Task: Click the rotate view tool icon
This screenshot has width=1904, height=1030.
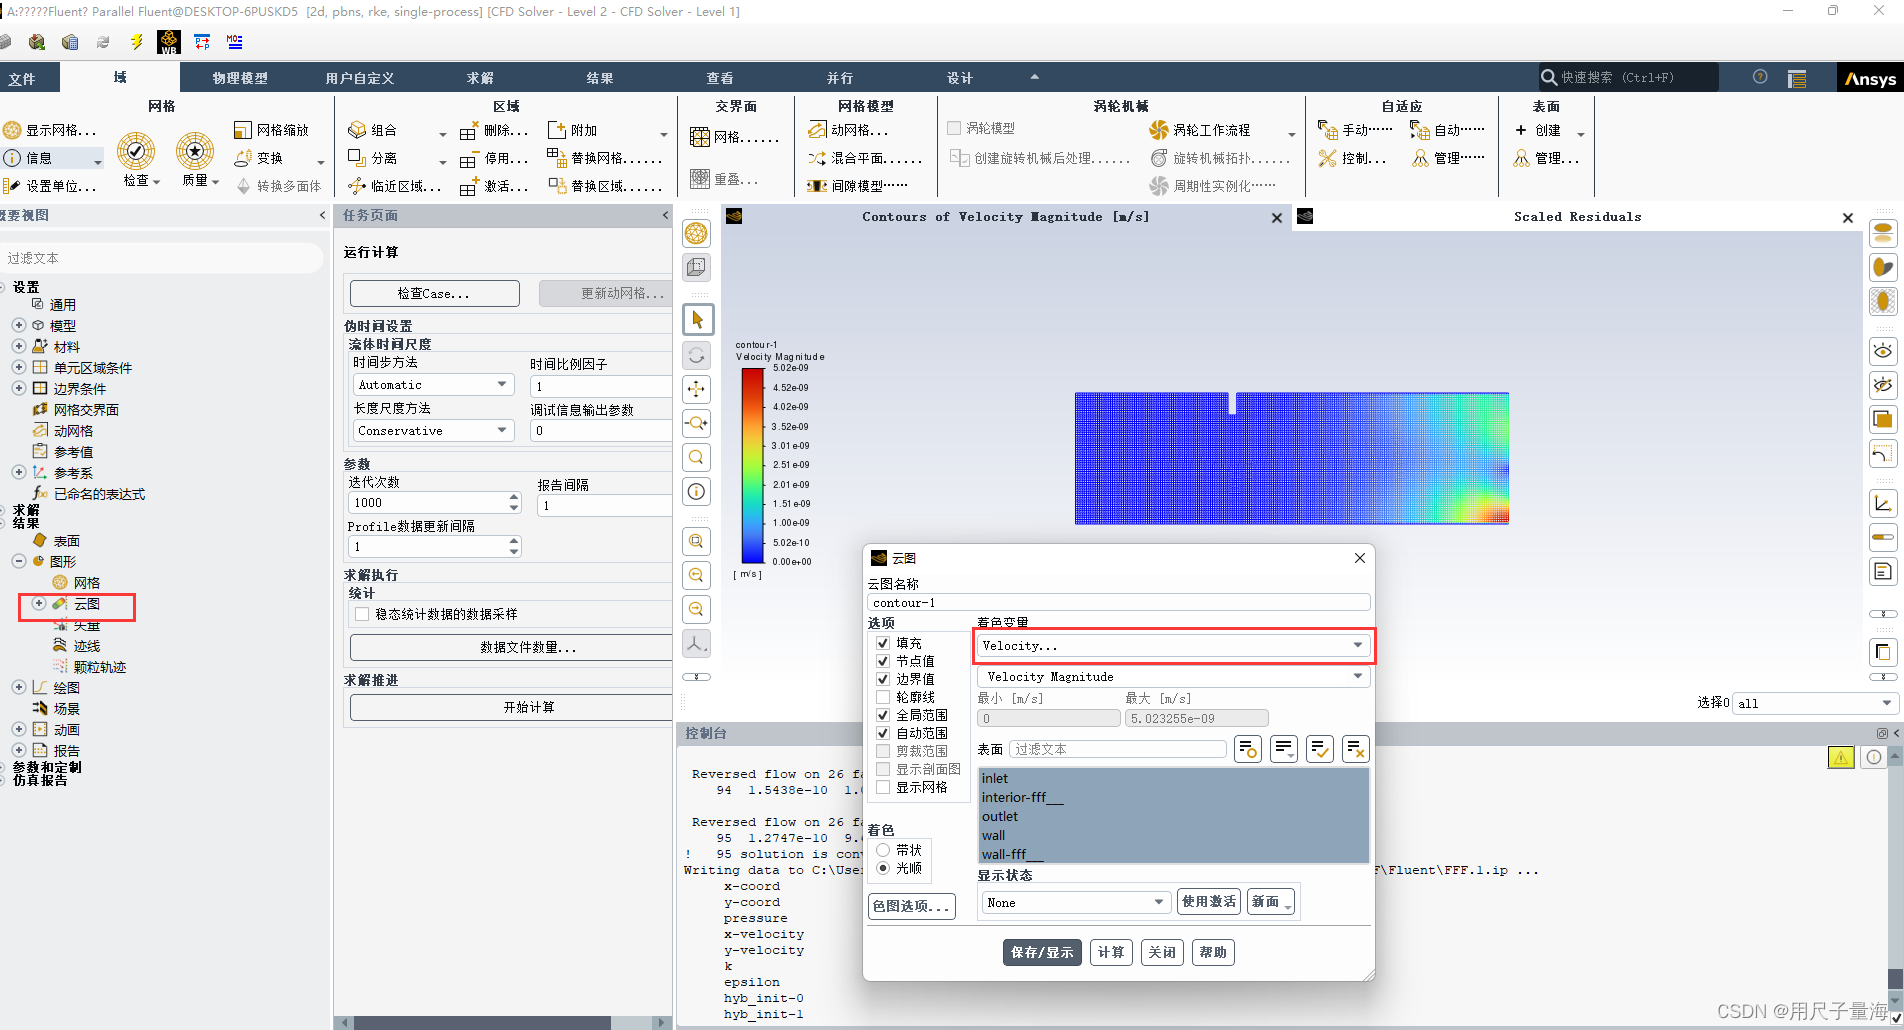Action: pyautogui.click(x=697, y=355)
